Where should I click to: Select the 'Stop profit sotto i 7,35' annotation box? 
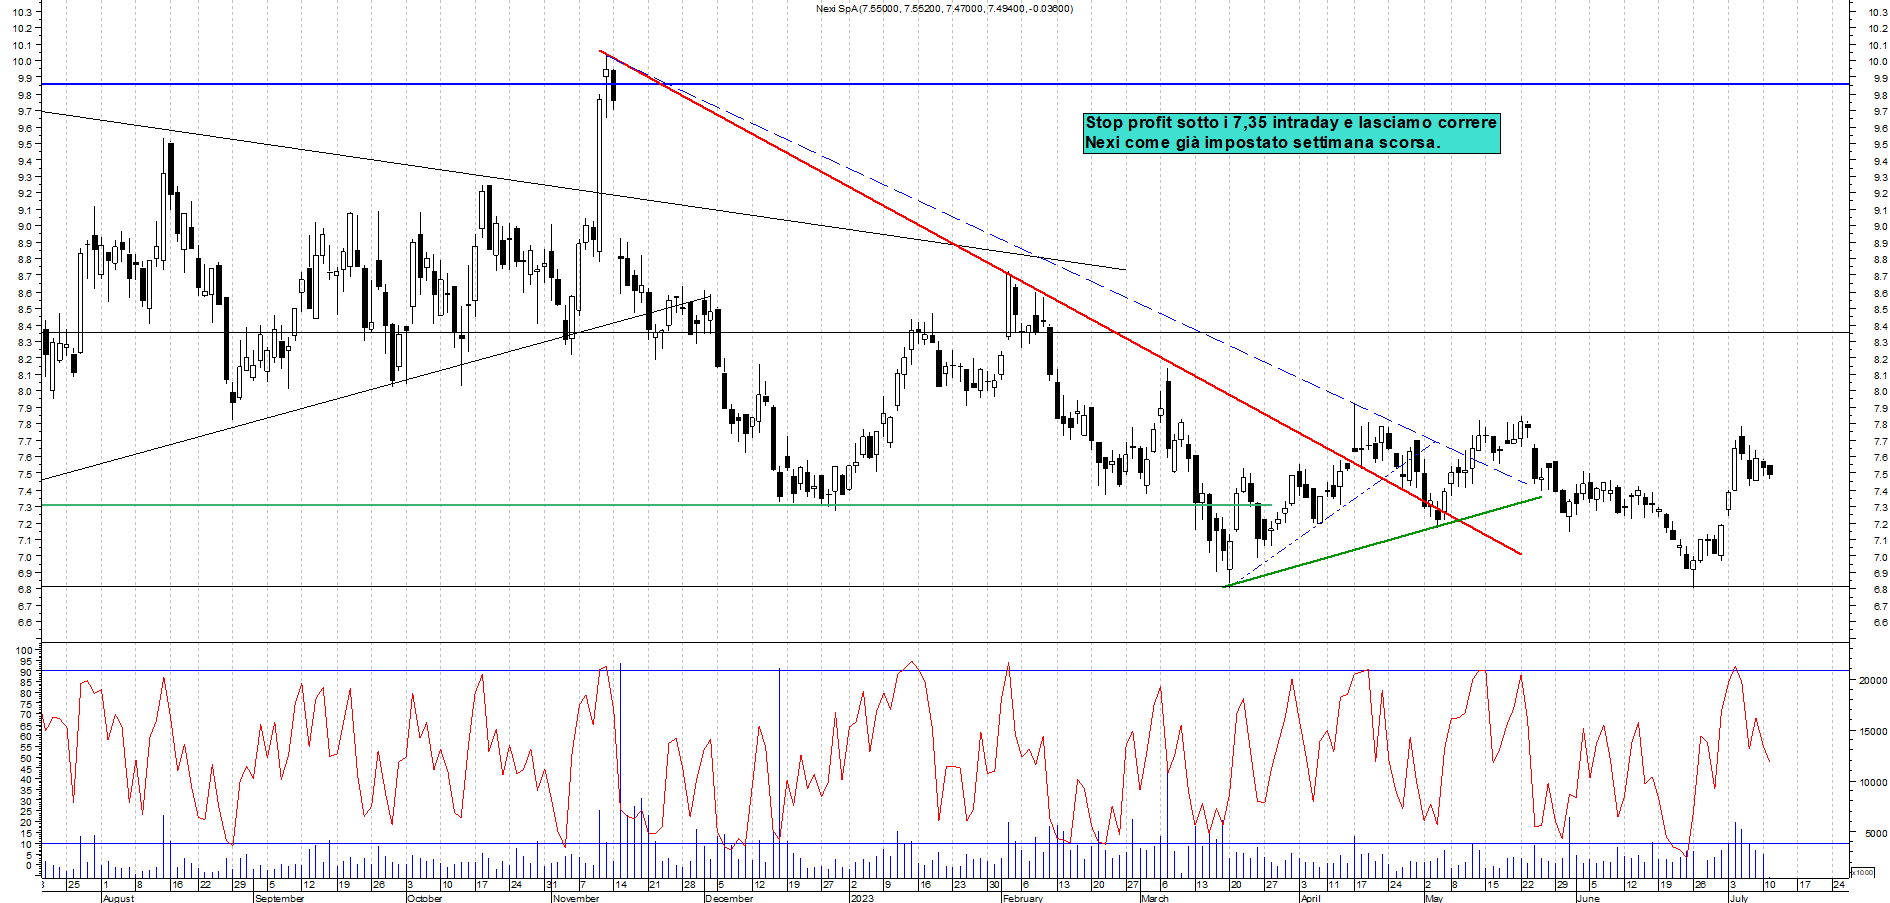[x=1291, y=133]
